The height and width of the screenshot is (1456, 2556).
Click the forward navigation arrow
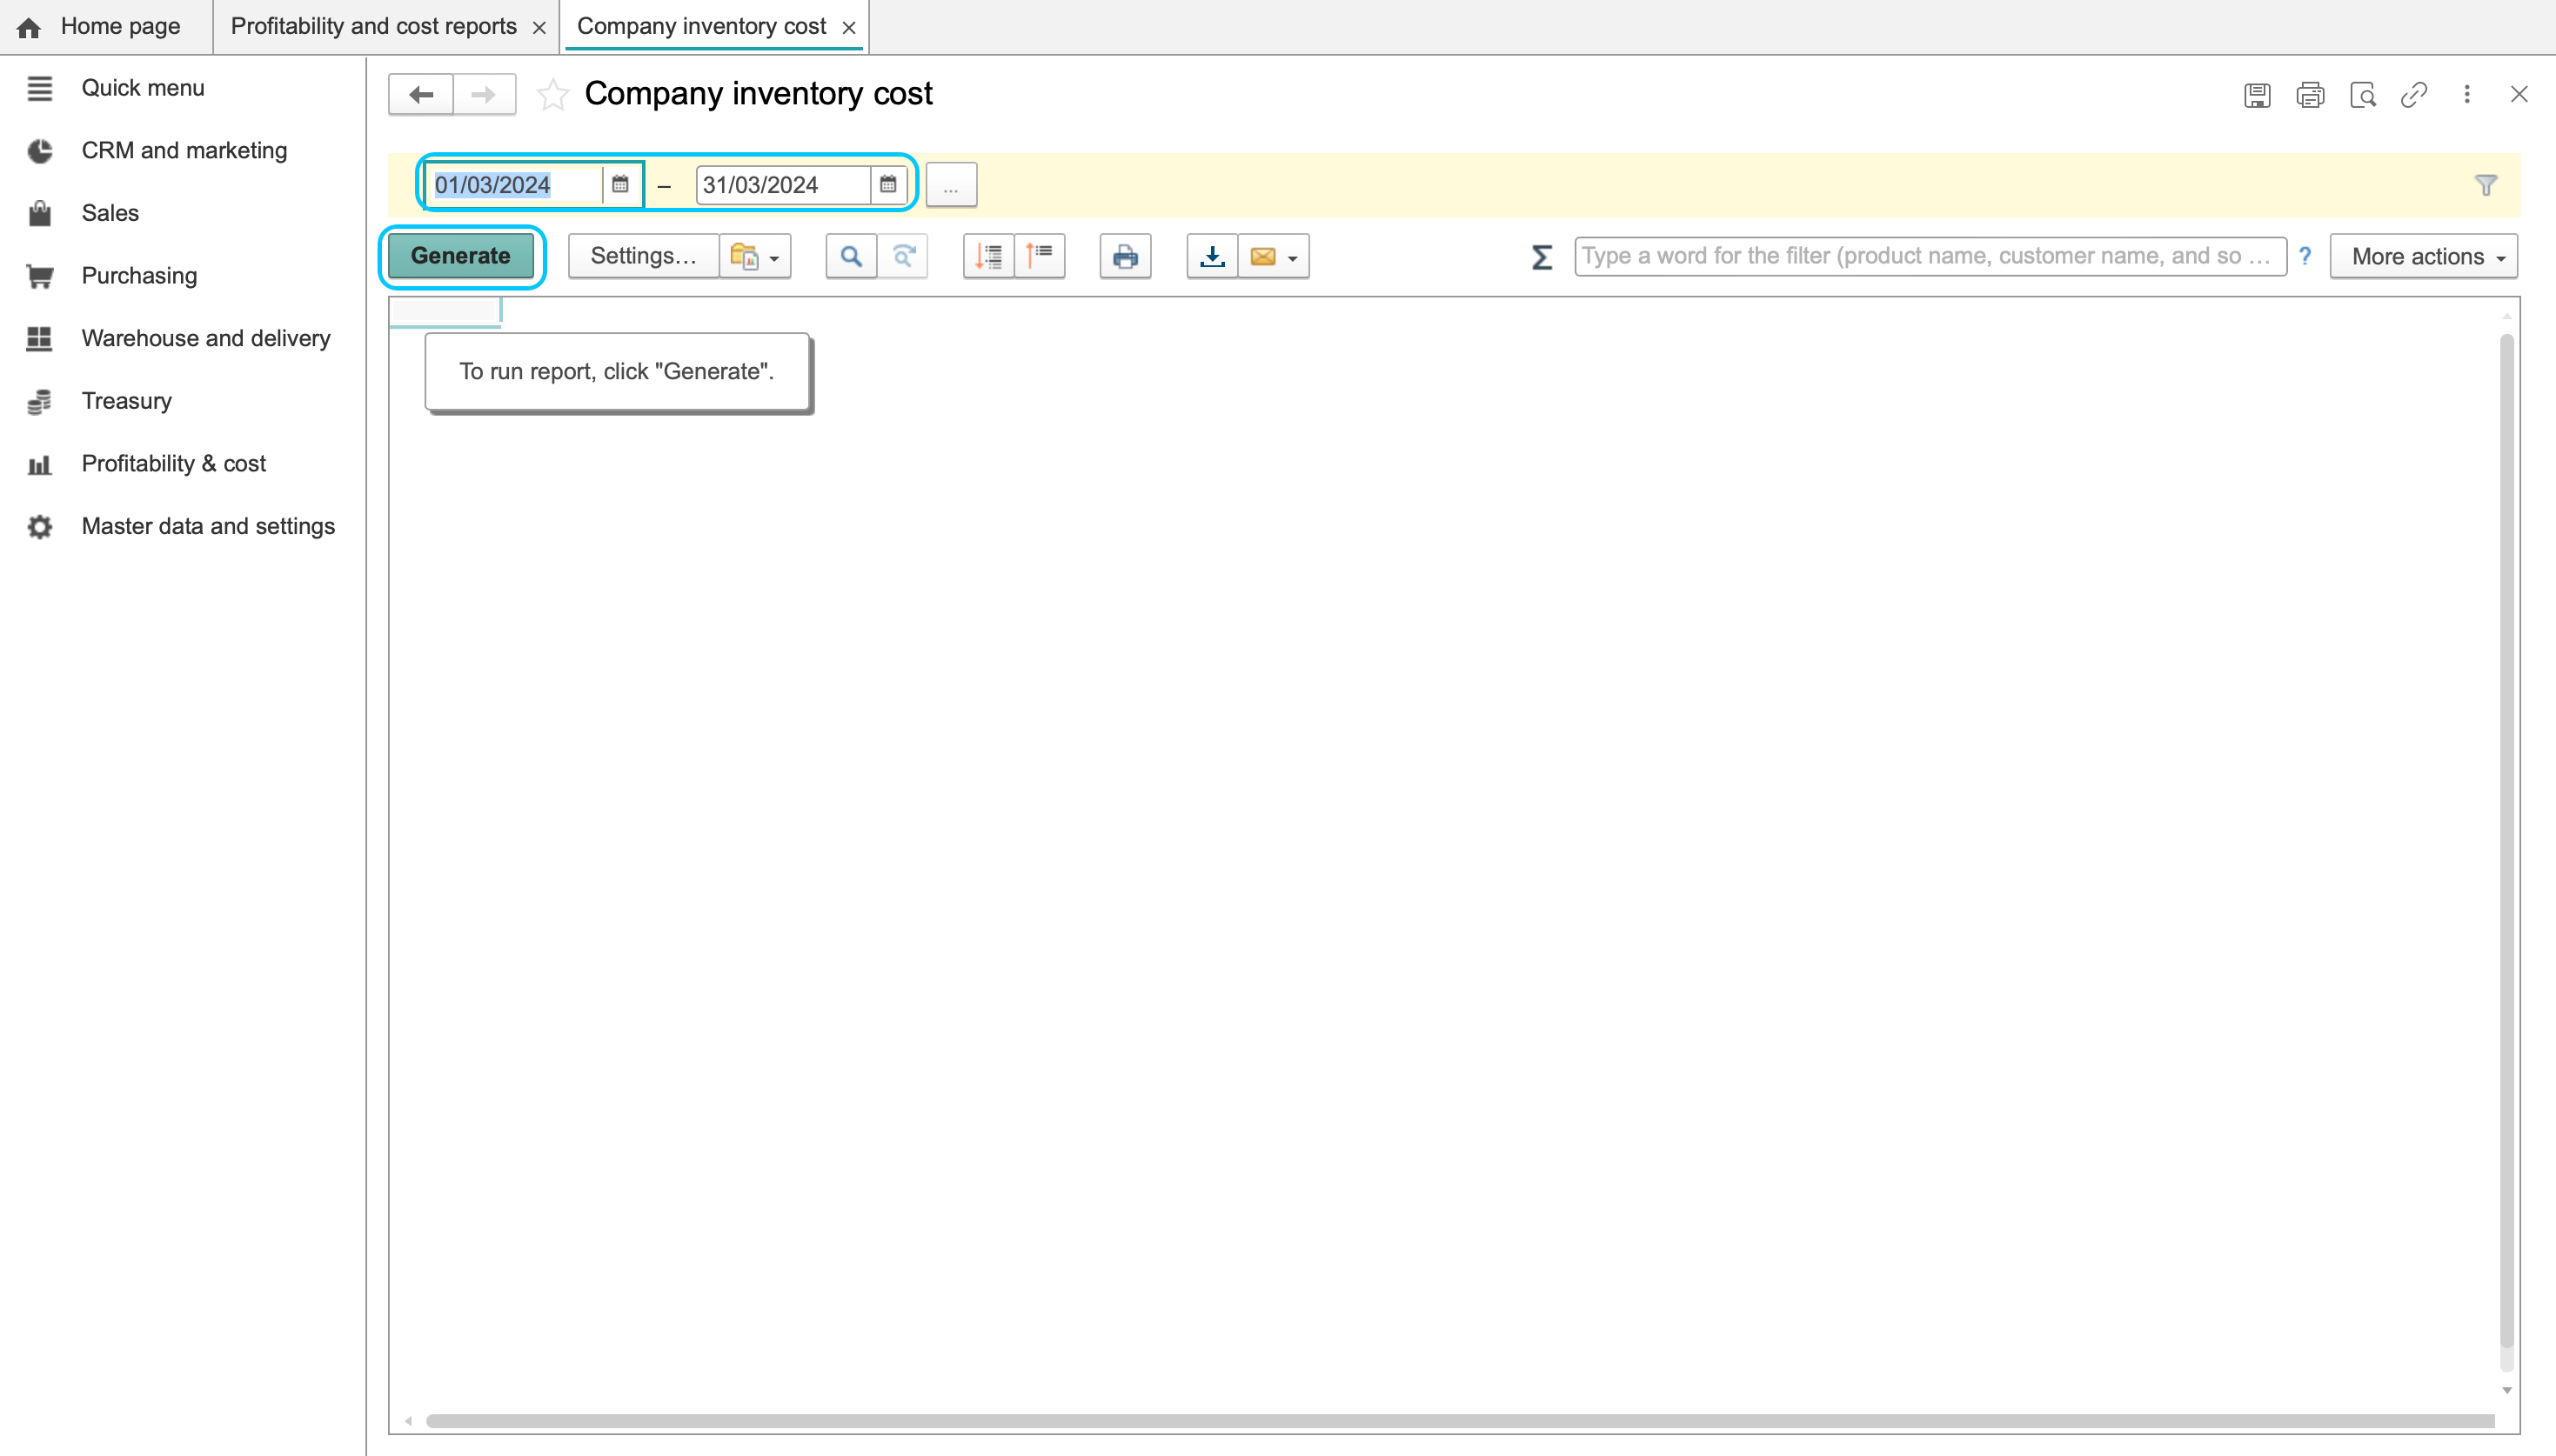(484, 95)
